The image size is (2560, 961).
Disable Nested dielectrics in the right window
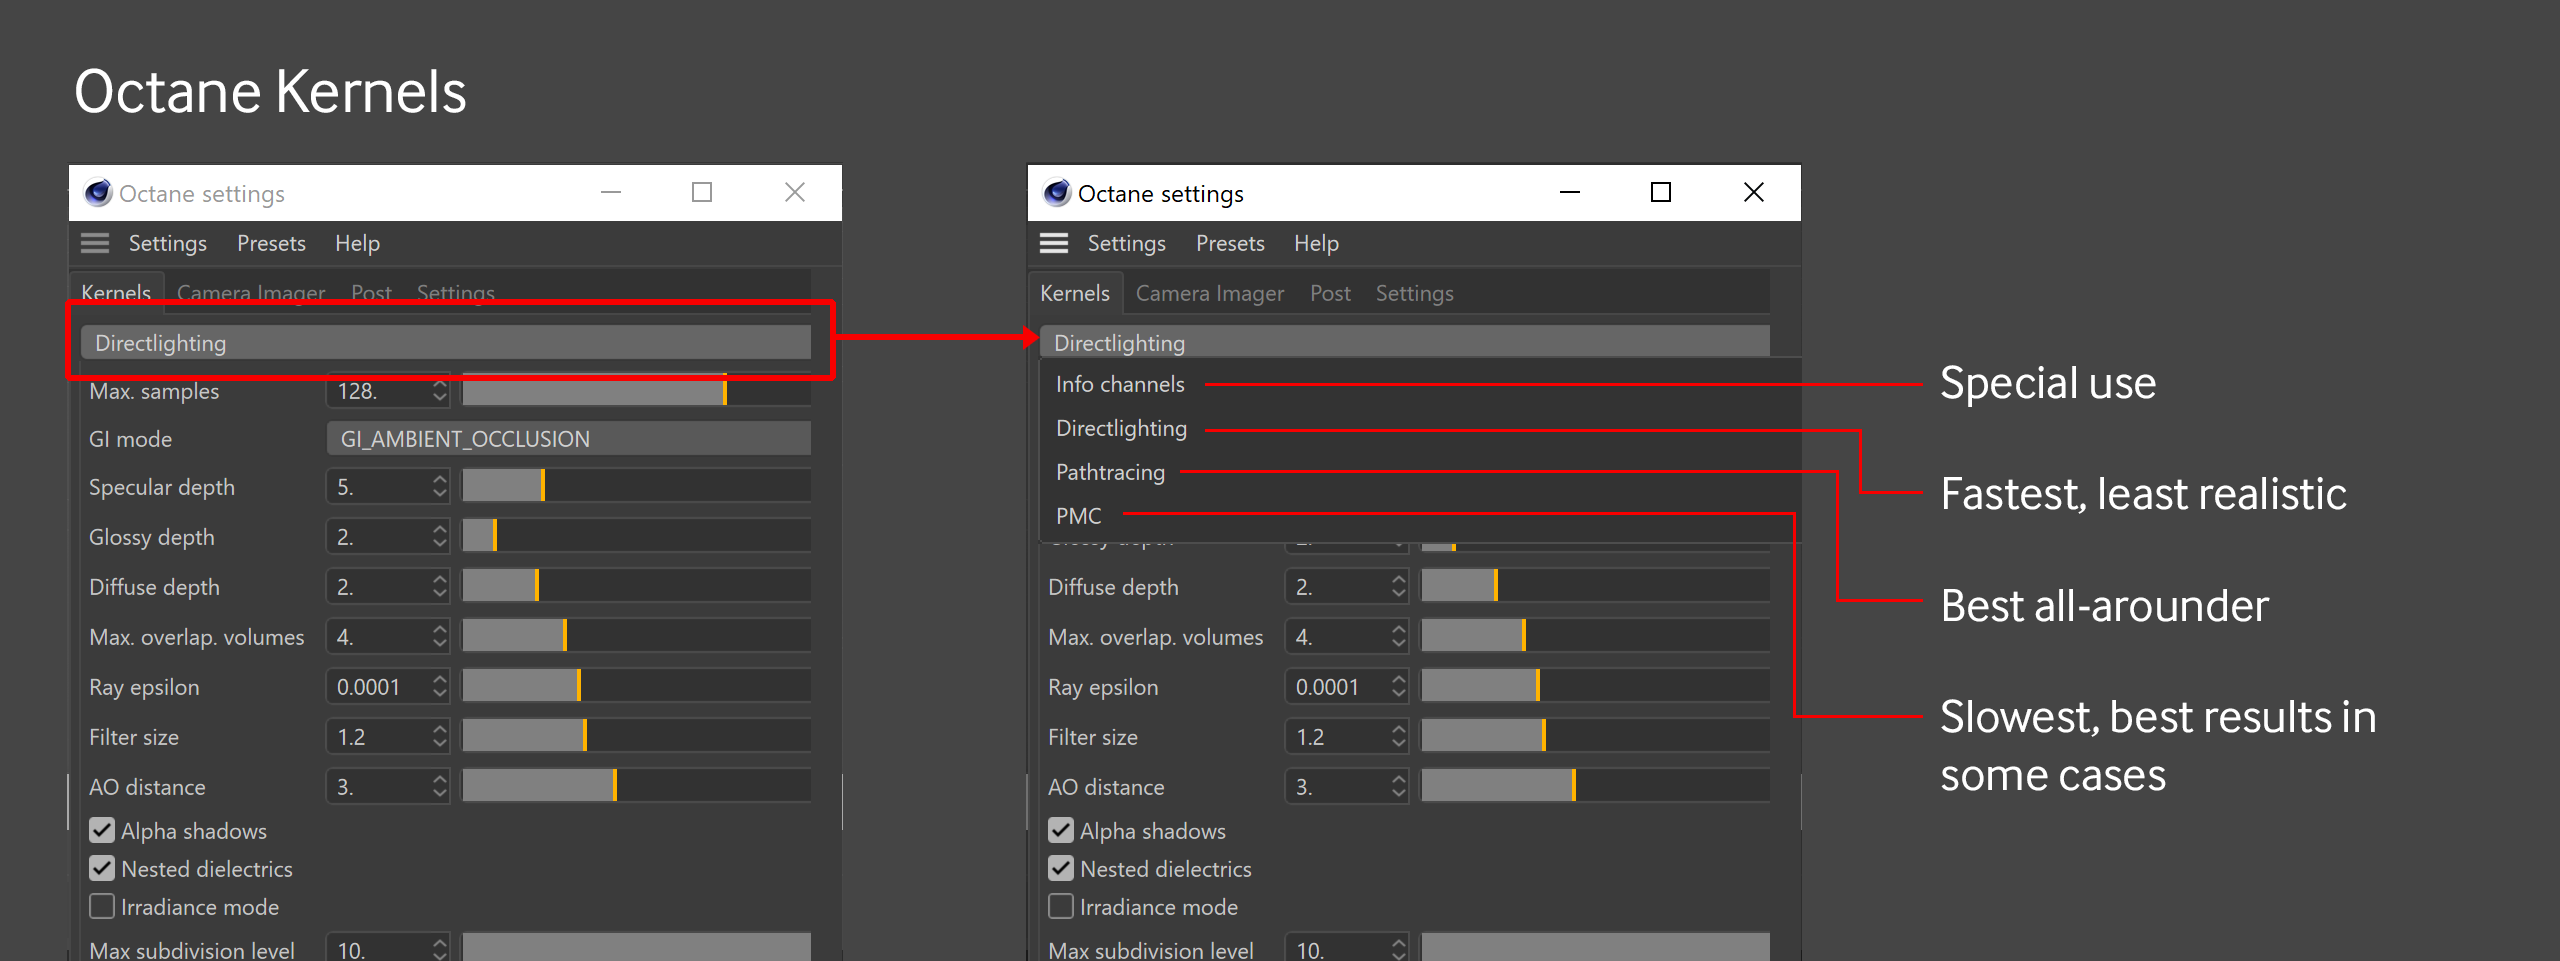pos(1061,868)
